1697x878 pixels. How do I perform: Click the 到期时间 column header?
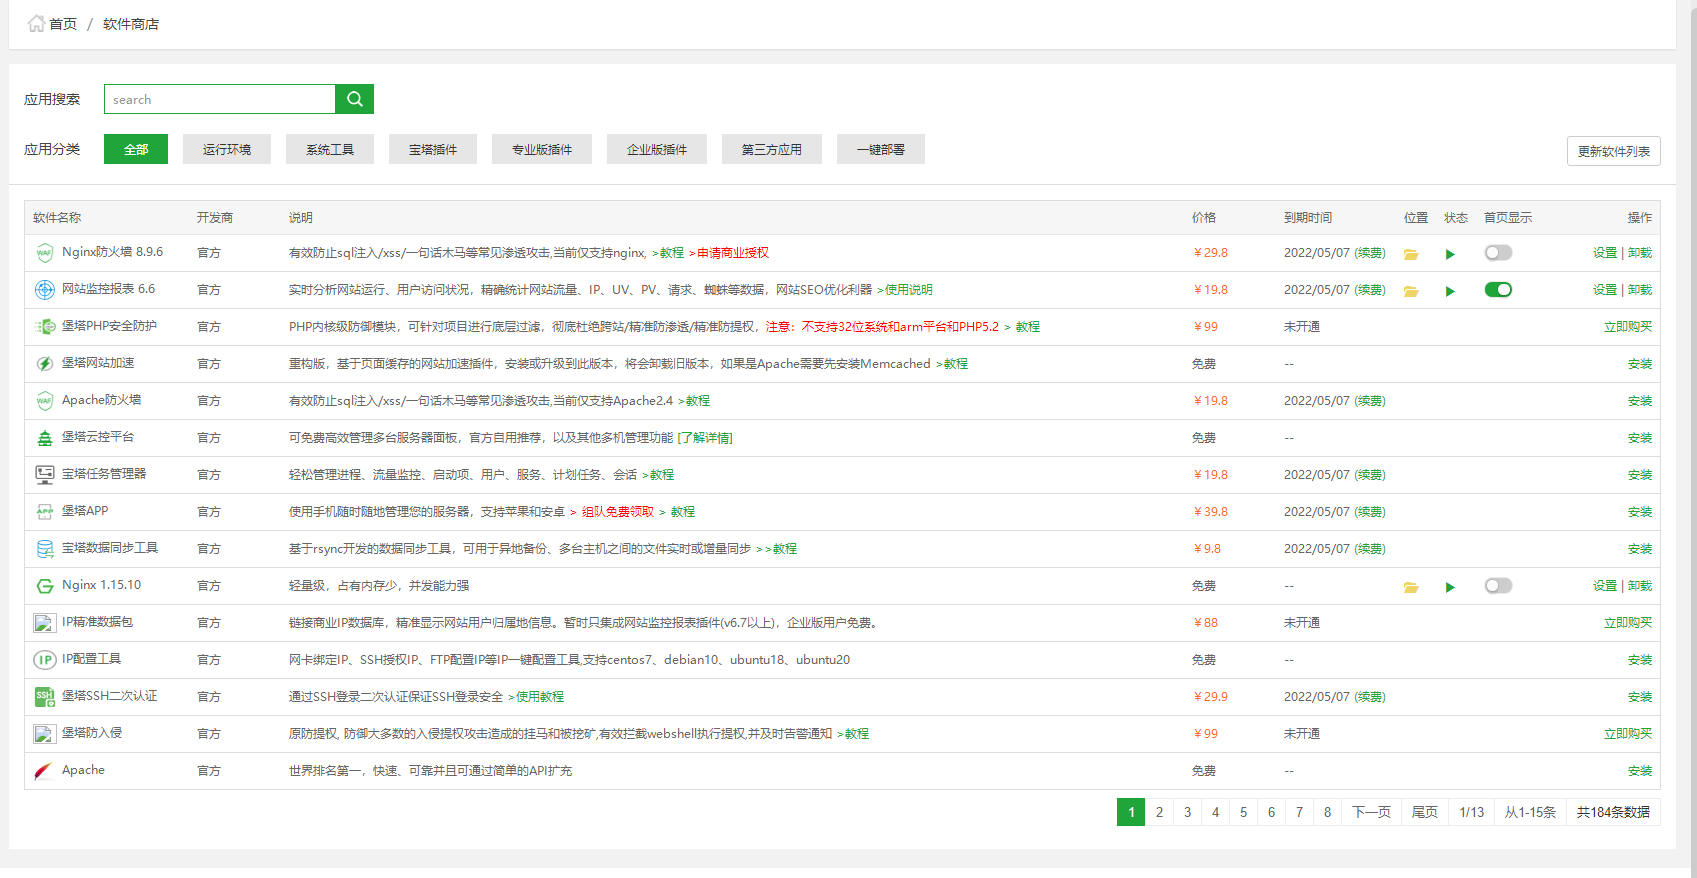(1308, 218)
